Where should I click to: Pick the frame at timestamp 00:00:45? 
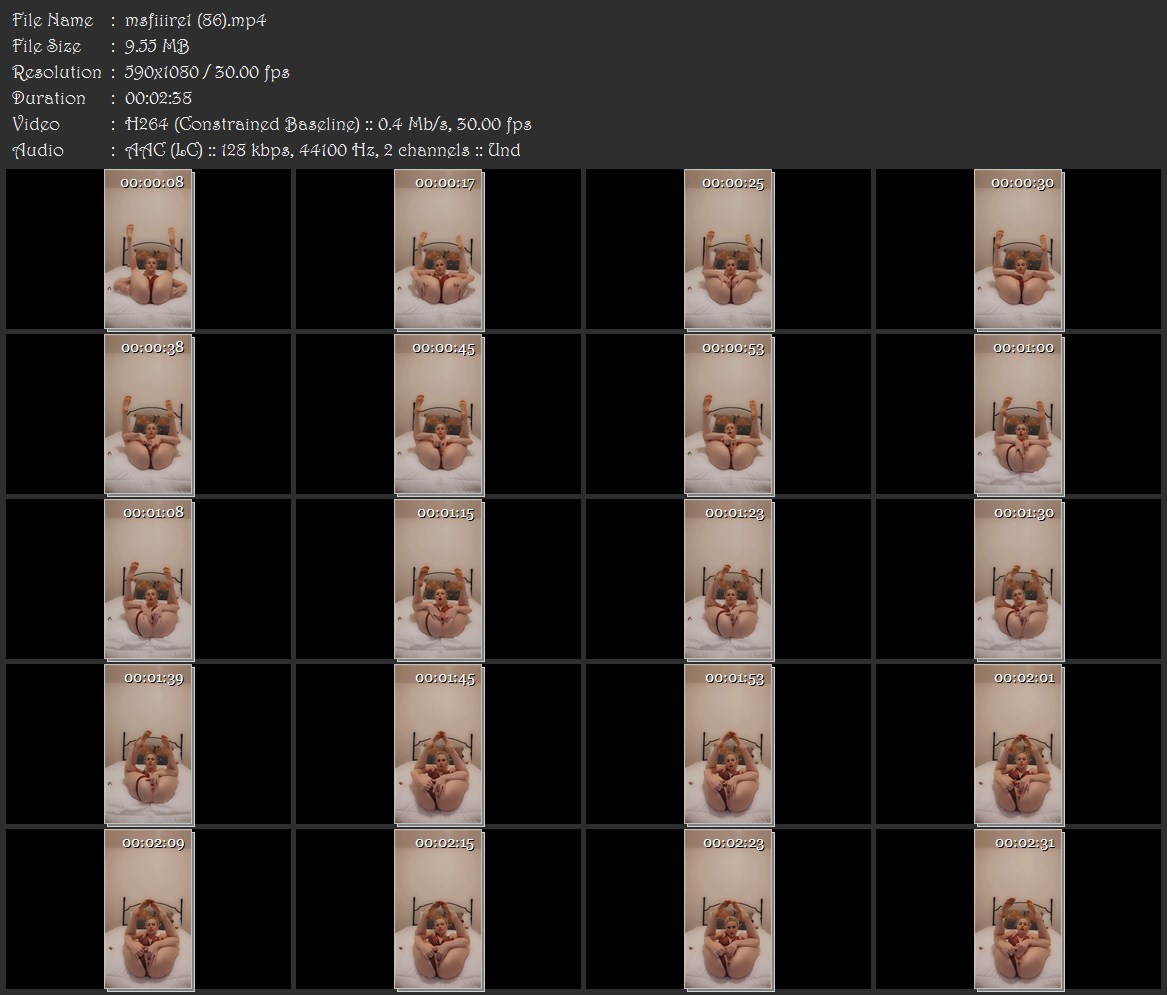click(439, 415)
